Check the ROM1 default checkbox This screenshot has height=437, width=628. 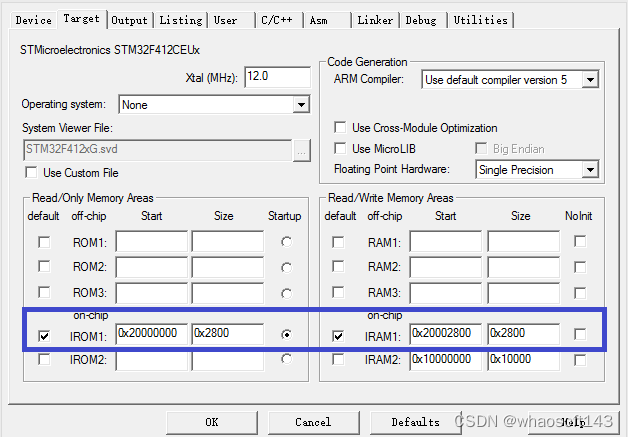tap(44, 242)
